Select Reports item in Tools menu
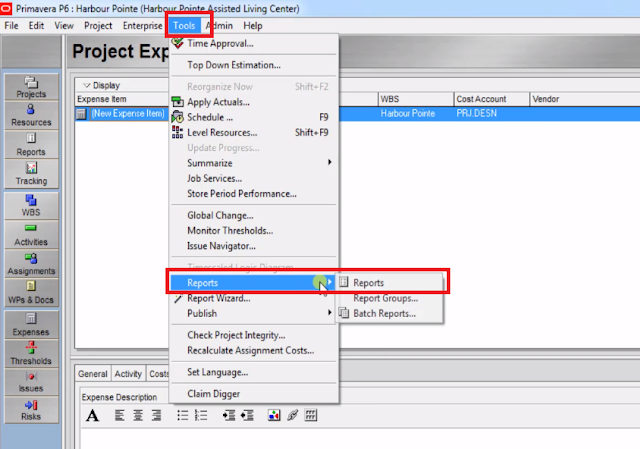The image size is (640, 449). (253, 283)
